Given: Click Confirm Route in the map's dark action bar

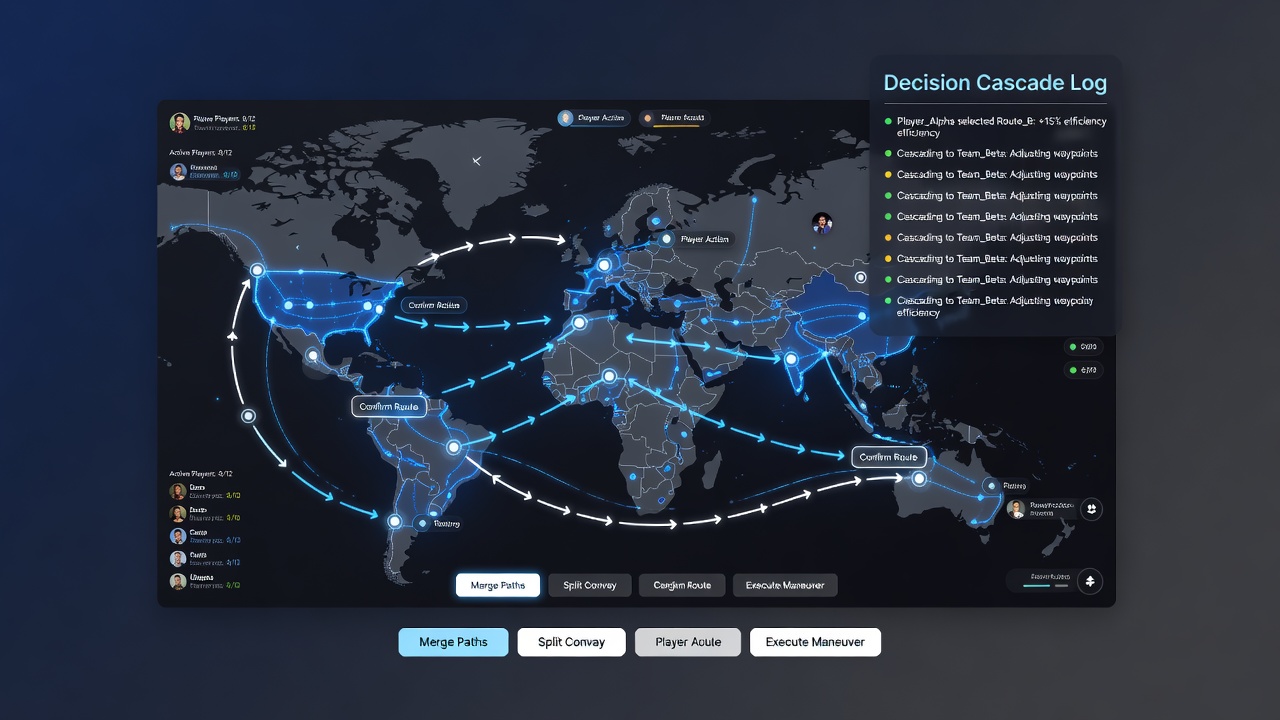Looking at the screenshot, I should pyautogui.click(x=682, y=585).
